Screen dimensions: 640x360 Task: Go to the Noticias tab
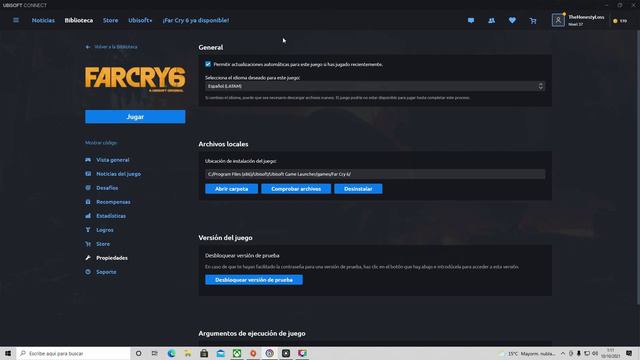[43, 20]
